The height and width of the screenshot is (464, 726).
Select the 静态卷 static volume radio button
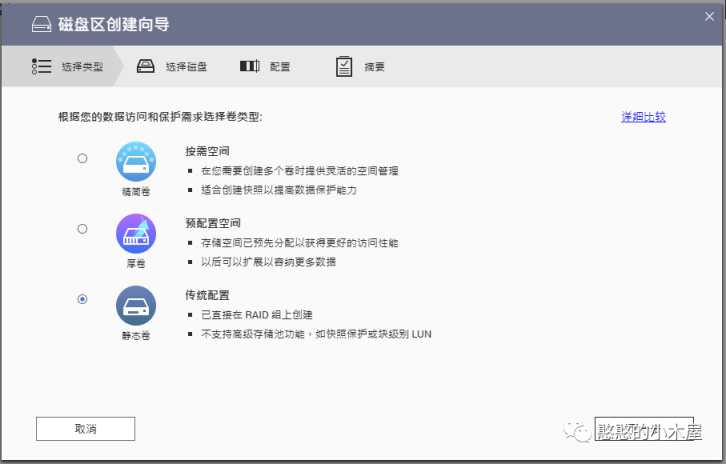[82, 299]
